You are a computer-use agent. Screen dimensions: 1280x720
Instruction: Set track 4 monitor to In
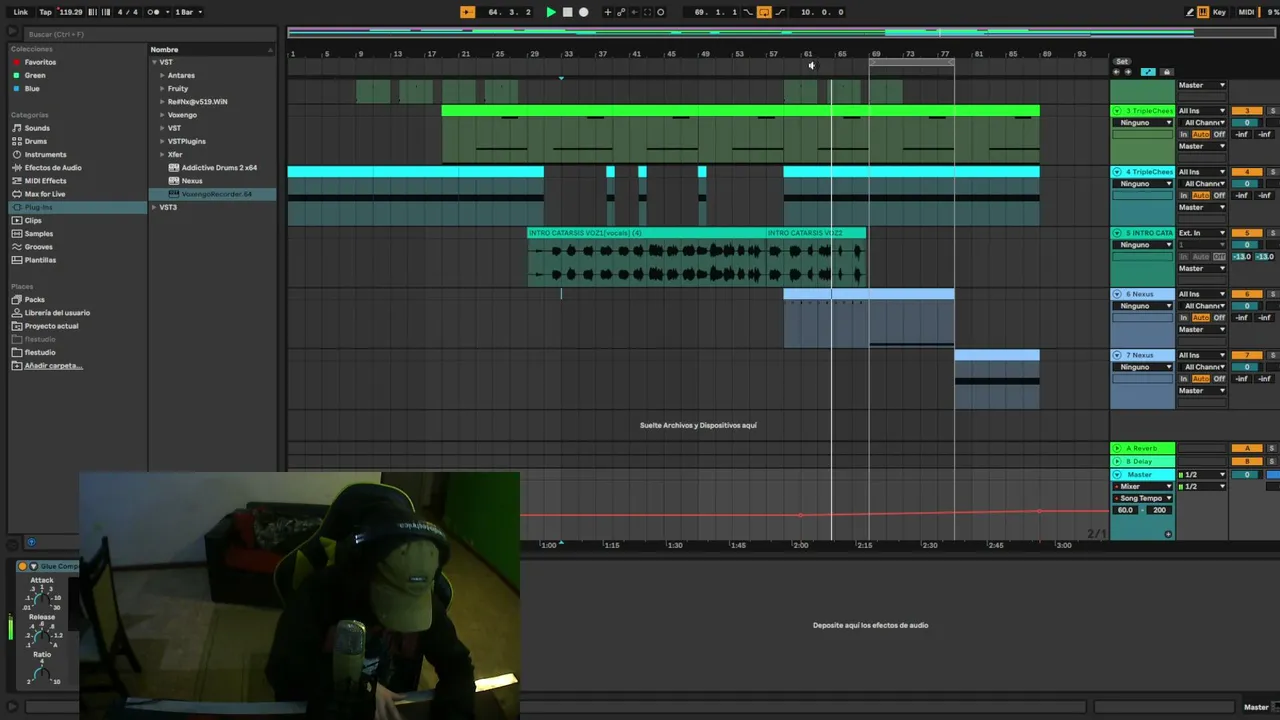click(1184, 195)
